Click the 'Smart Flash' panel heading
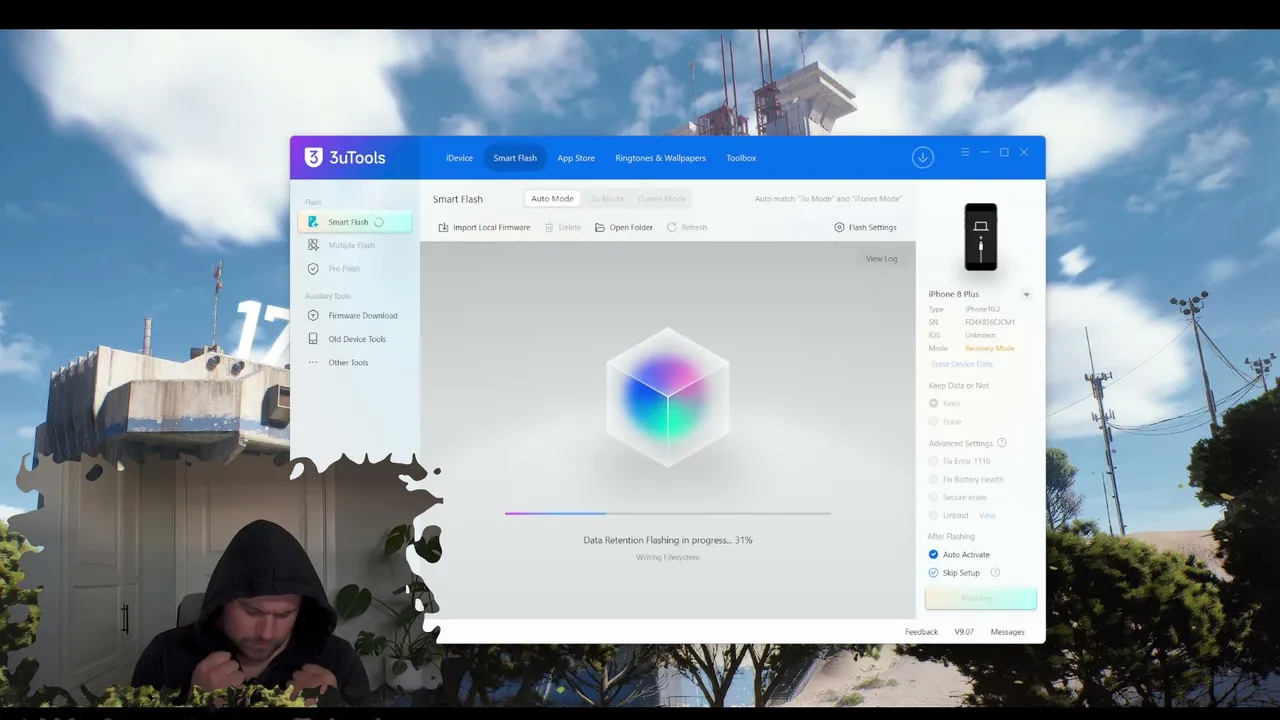1280x720 pixels. click(458, 199)
